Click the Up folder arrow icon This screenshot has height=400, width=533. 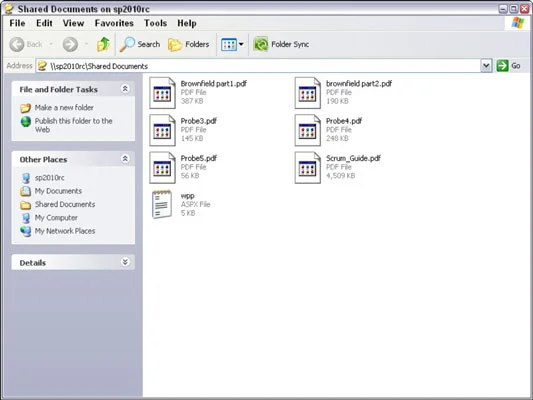point(103,44)
